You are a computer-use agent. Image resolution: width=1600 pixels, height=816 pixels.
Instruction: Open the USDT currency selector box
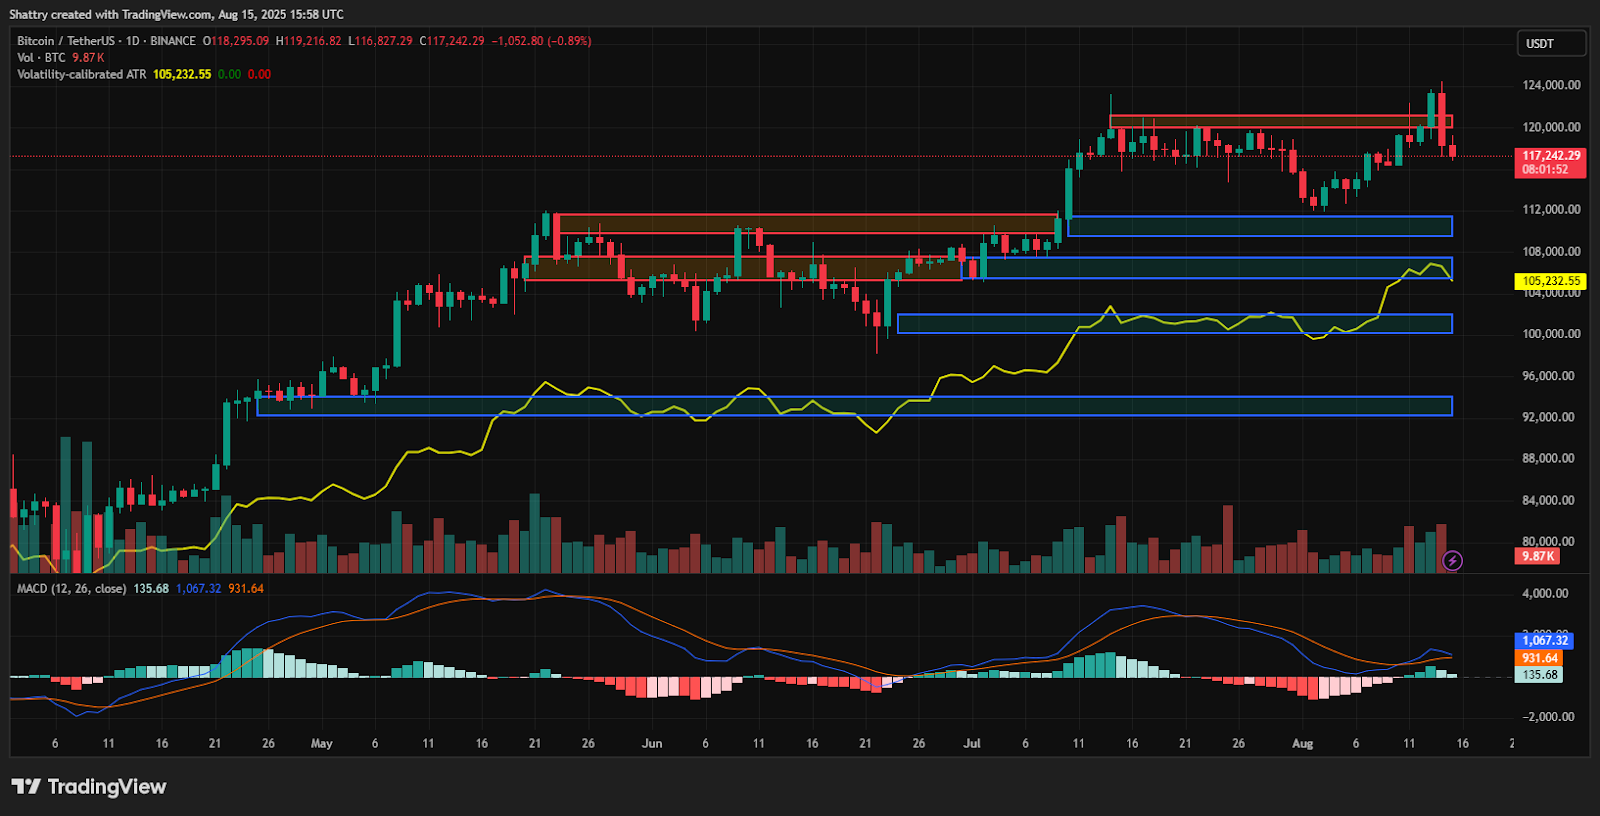point(1551,44)
